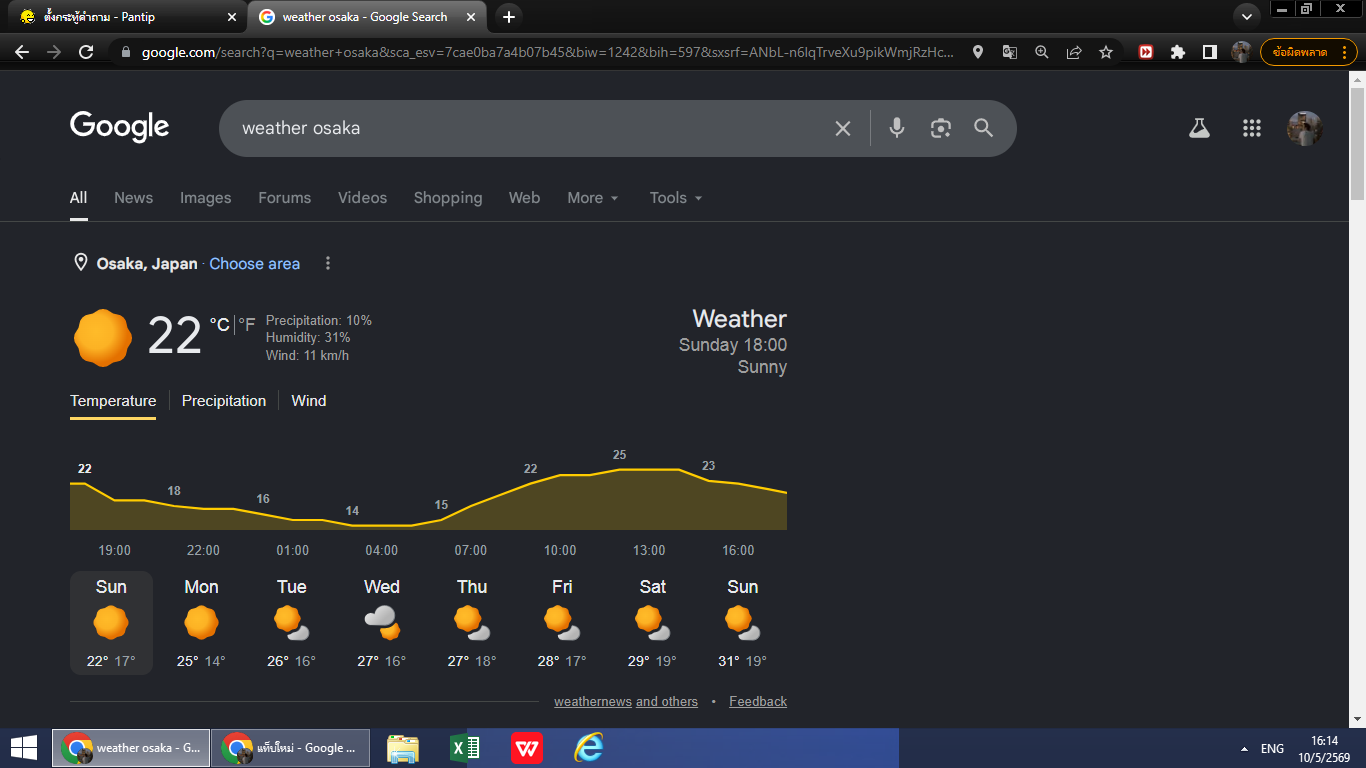The height and width of the screenshot is (768, 1366).
Task: Bookmark this page with the star icon
Action: click(1106, 52)
